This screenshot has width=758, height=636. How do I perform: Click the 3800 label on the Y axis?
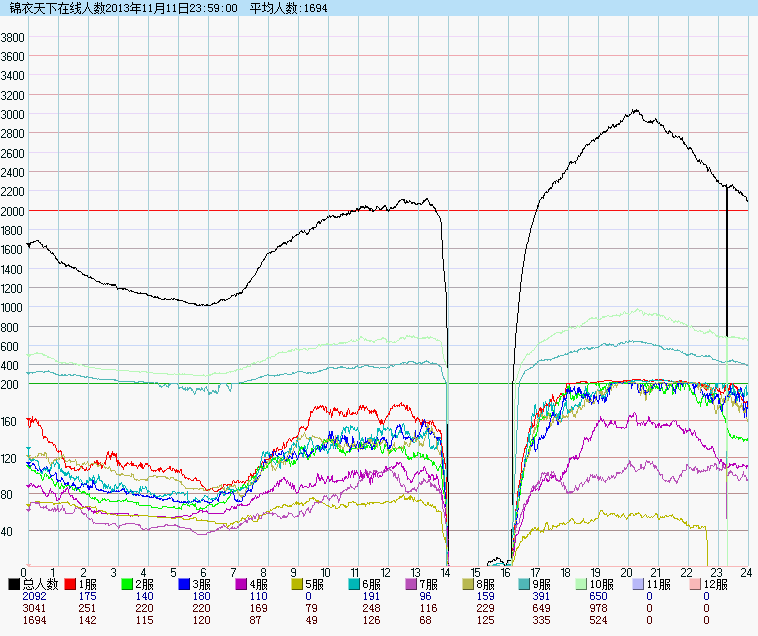(x=13, y=37)
